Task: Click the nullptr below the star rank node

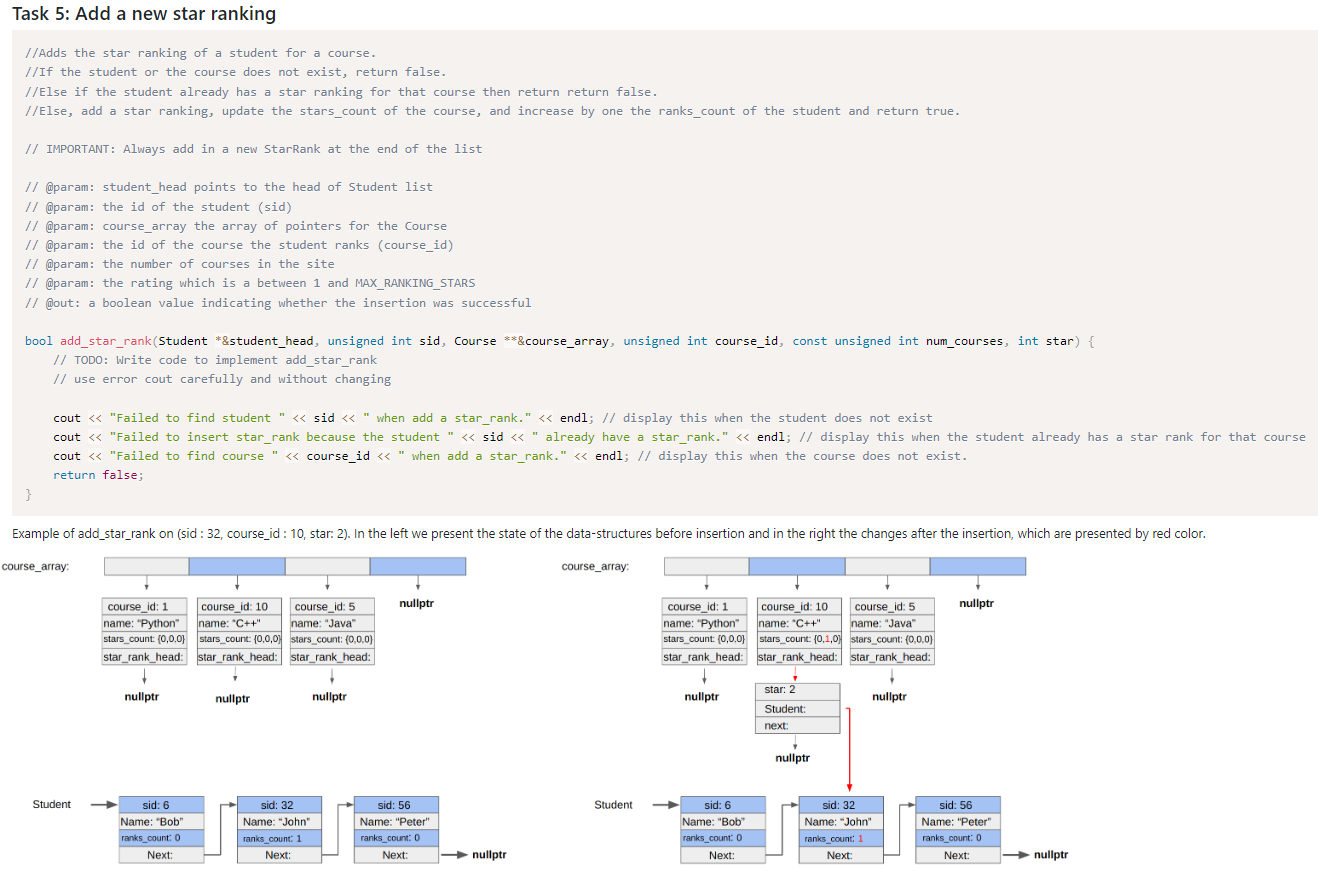Action: pos(792,758)
